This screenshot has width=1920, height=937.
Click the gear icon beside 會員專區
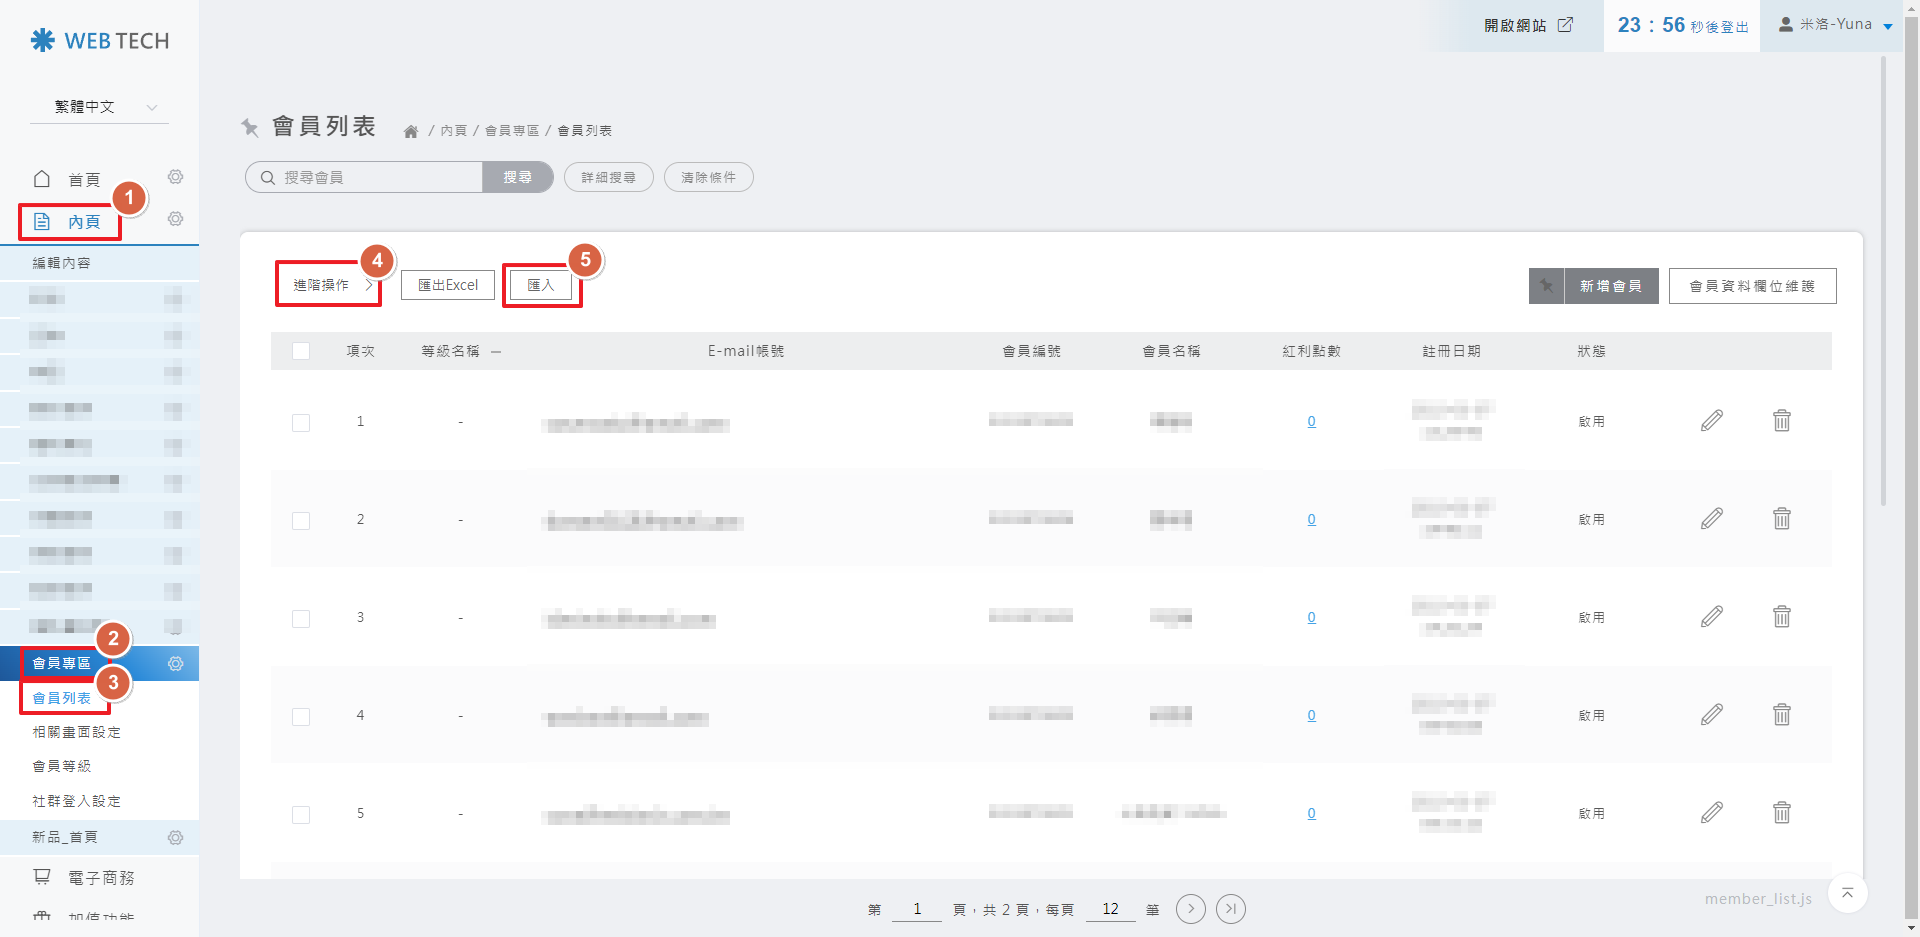175,664
